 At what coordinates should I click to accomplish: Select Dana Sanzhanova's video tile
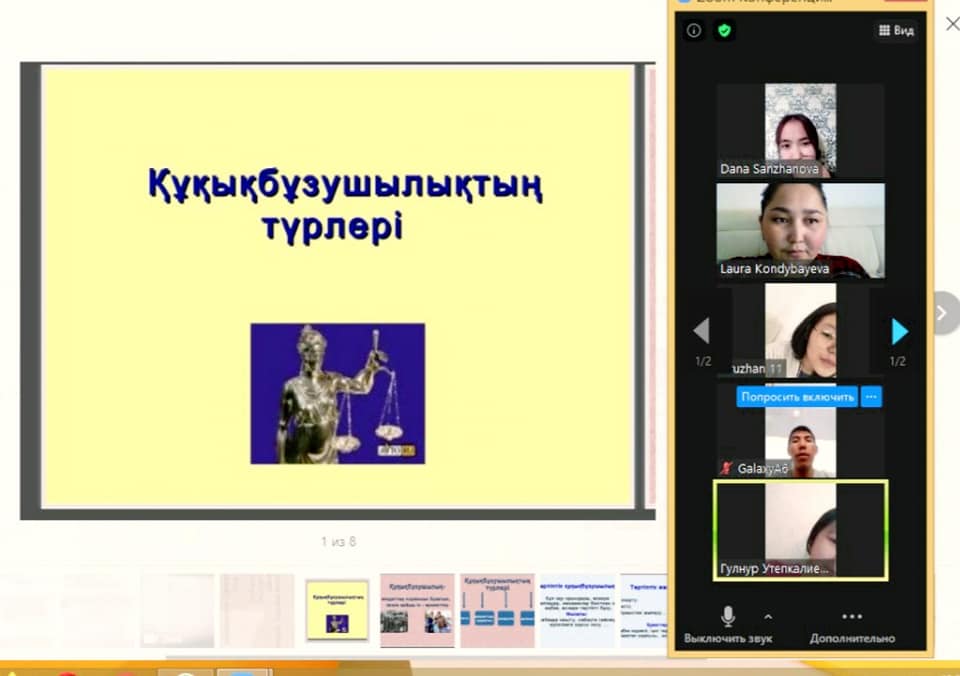(x=800, y=130)
